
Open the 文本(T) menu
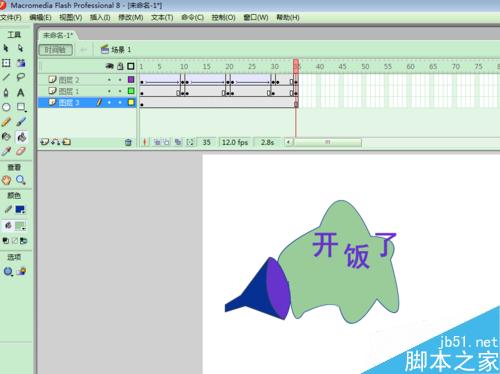tap(162, 17)
